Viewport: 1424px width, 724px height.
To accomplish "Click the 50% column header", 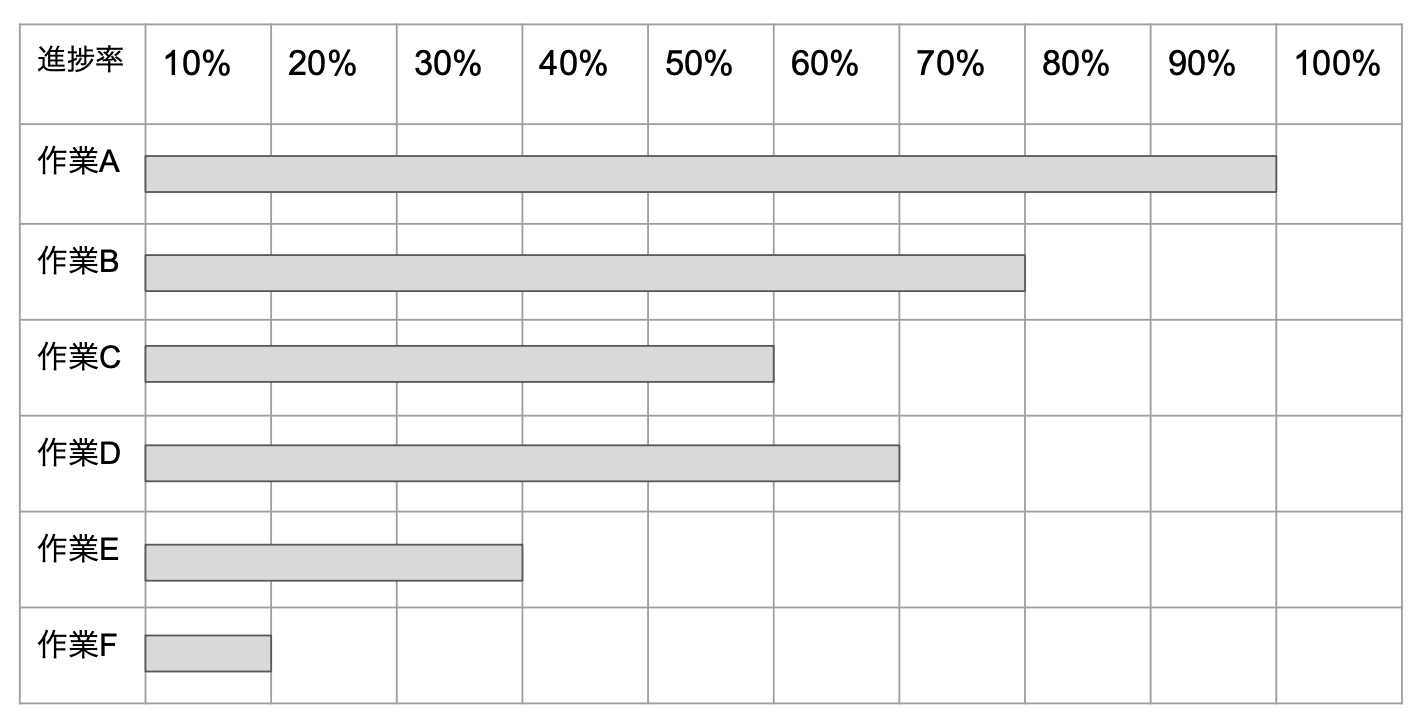I will coord(699,65).
